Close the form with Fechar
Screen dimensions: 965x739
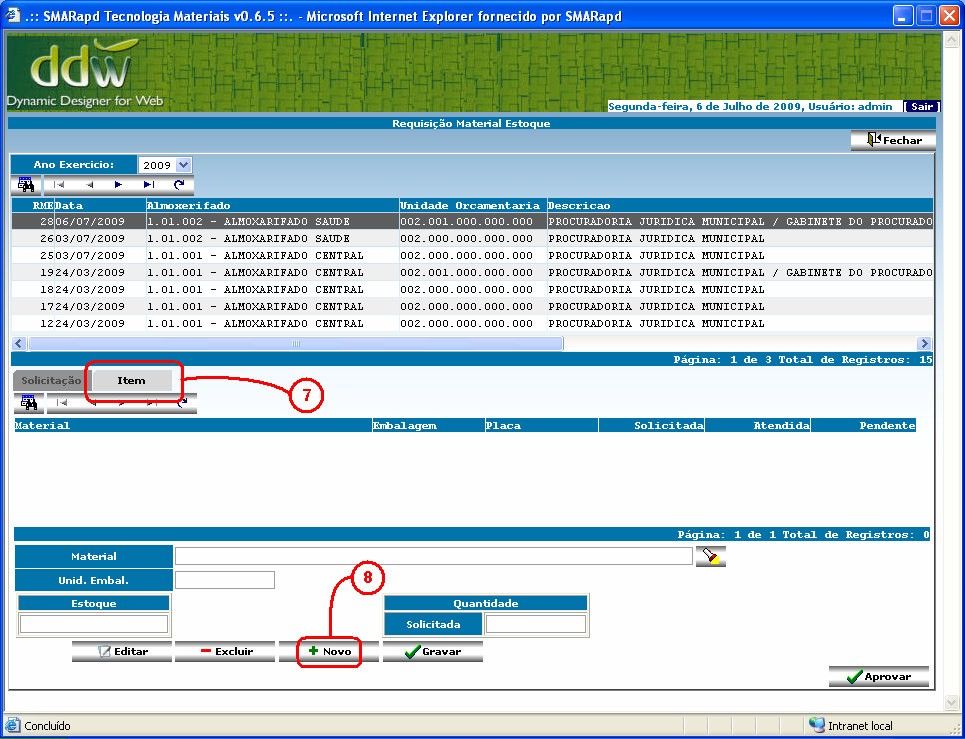893,140
